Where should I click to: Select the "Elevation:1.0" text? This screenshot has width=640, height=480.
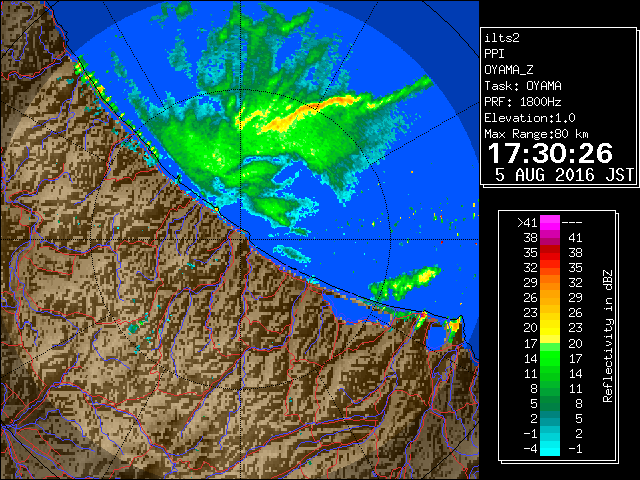tap(530, 118)
